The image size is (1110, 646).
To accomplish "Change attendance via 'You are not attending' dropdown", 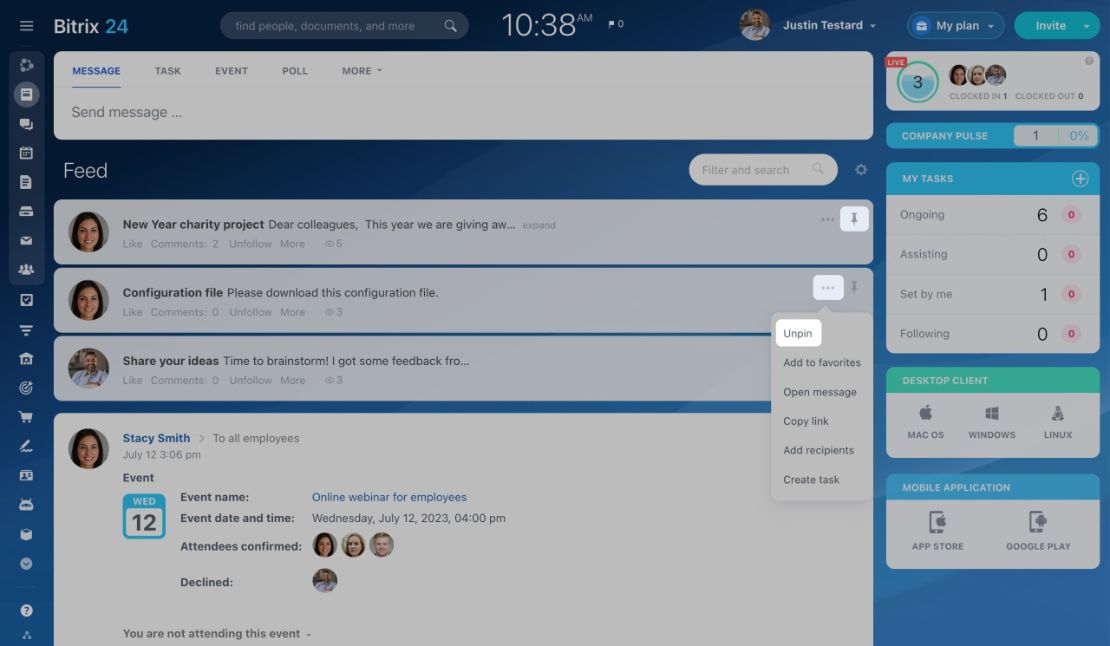I will 217,634.
